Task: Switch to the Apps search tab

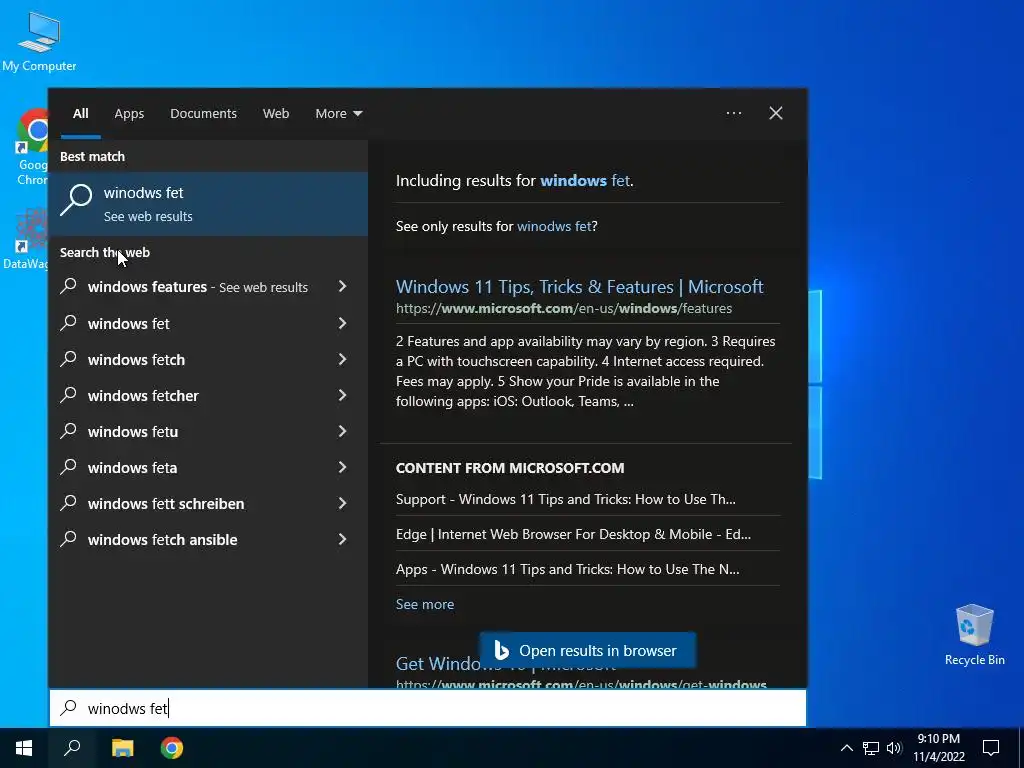Action: [129, 114]
